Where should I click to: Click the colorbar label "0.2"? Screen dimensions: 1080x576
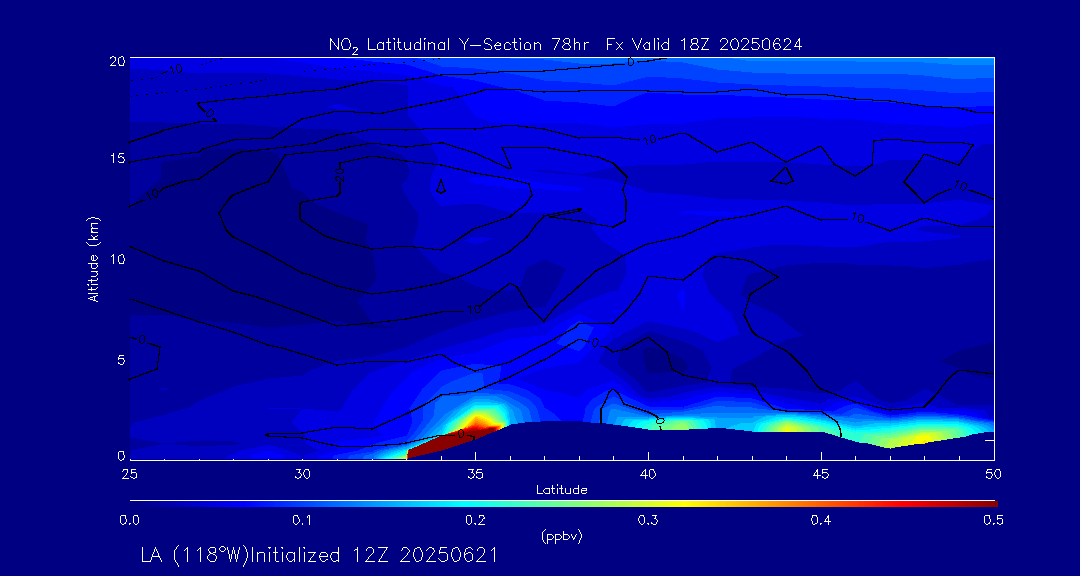475,521
